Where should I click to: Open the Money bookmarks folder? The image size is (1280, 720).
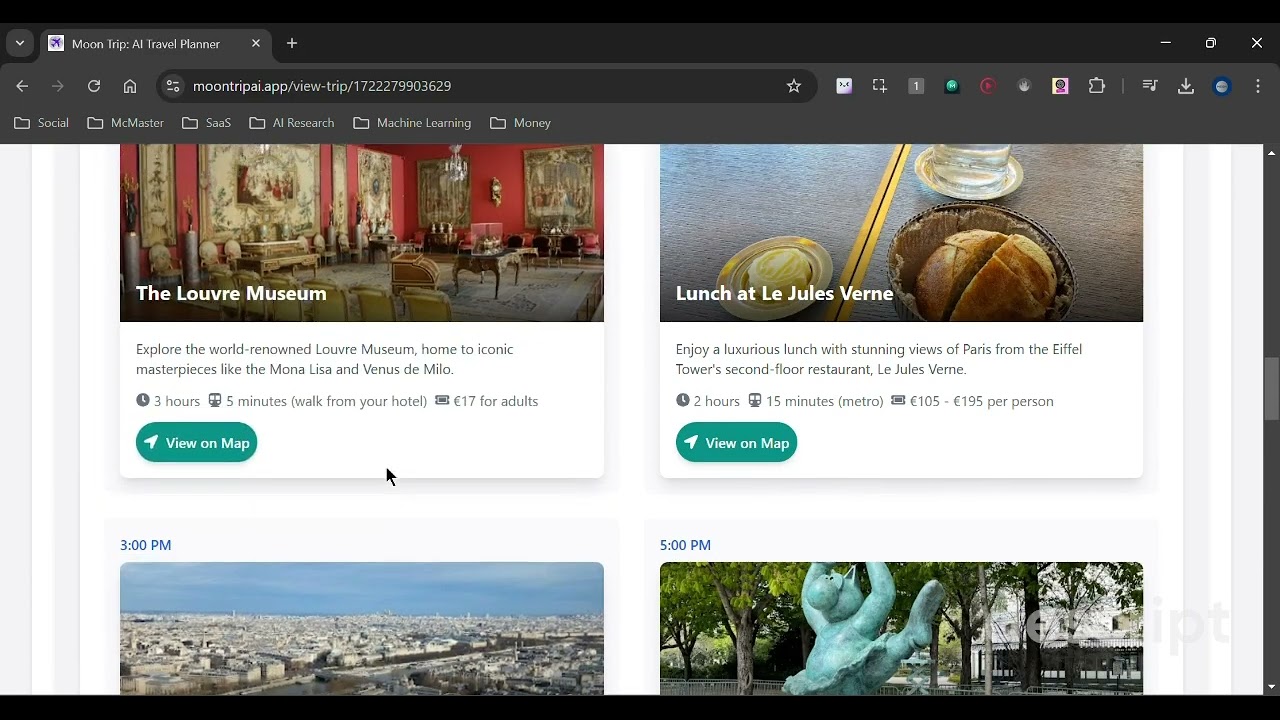coord(521,123)
